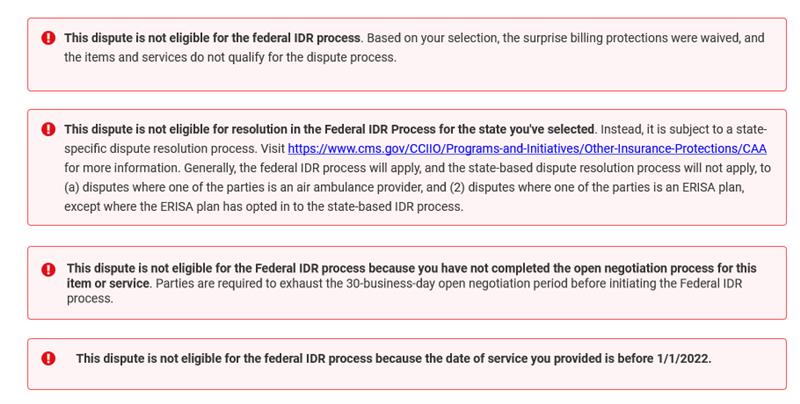Image resolution: width=800 pixels, height=404 pixels.
Task: Click the error icon in the state-specific dispute alert
Action: [x=48, y=129]
